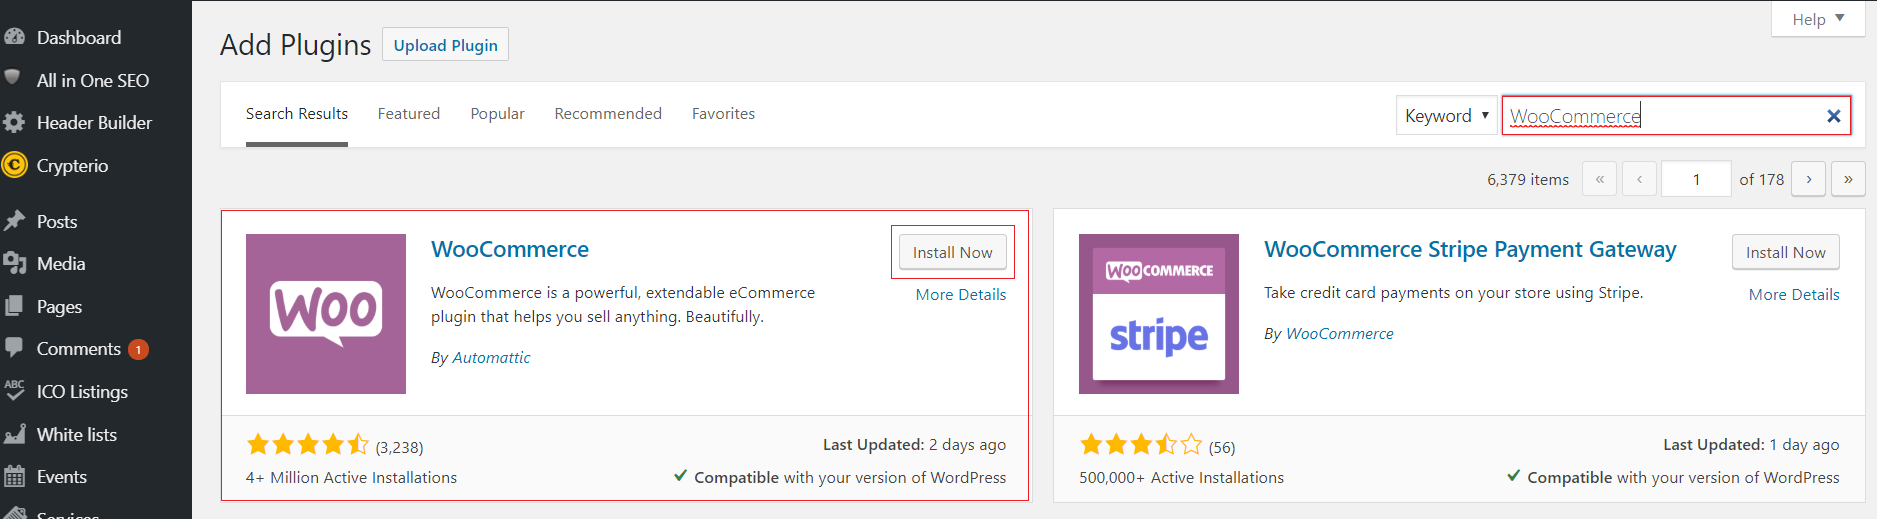The width and height of the screenshot is (1877, 519).
Task: Click the Comments pending count badge
Action: coord(138,349)
